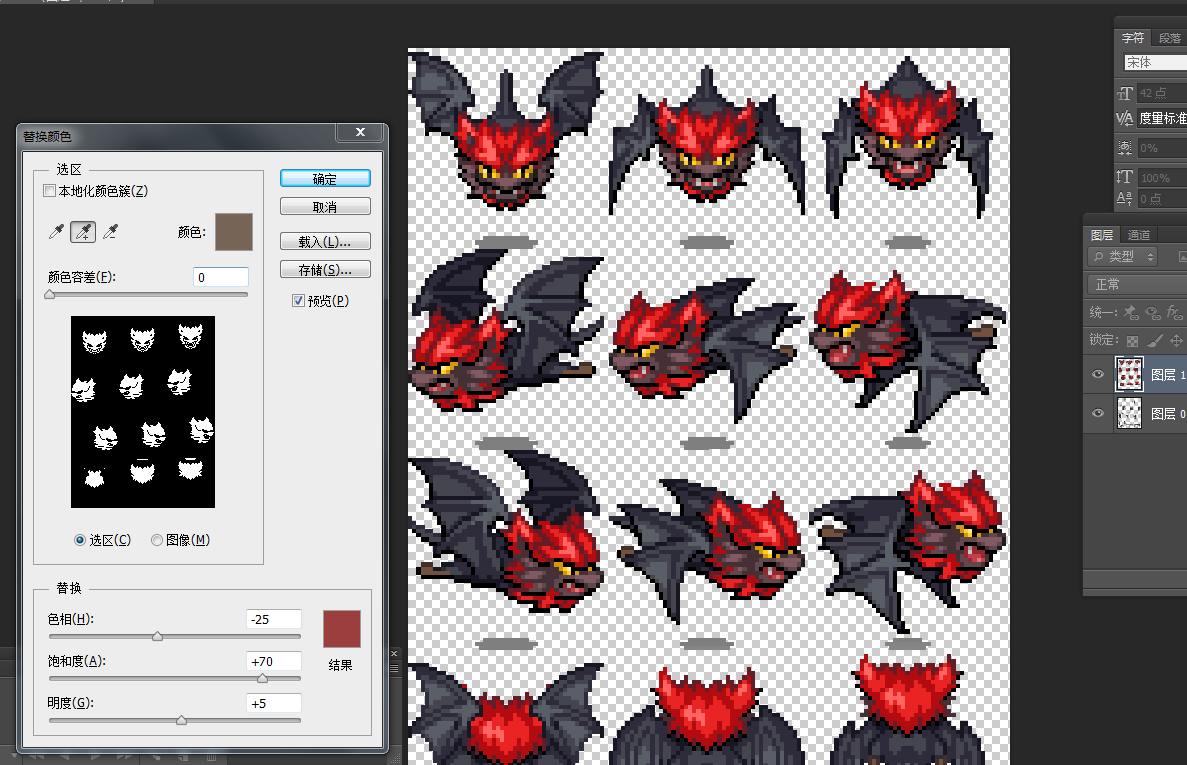Click the 饱和度 saturation slider handle
The height and width of the screenshot is (765, 1187).
[x=262, y=679]
